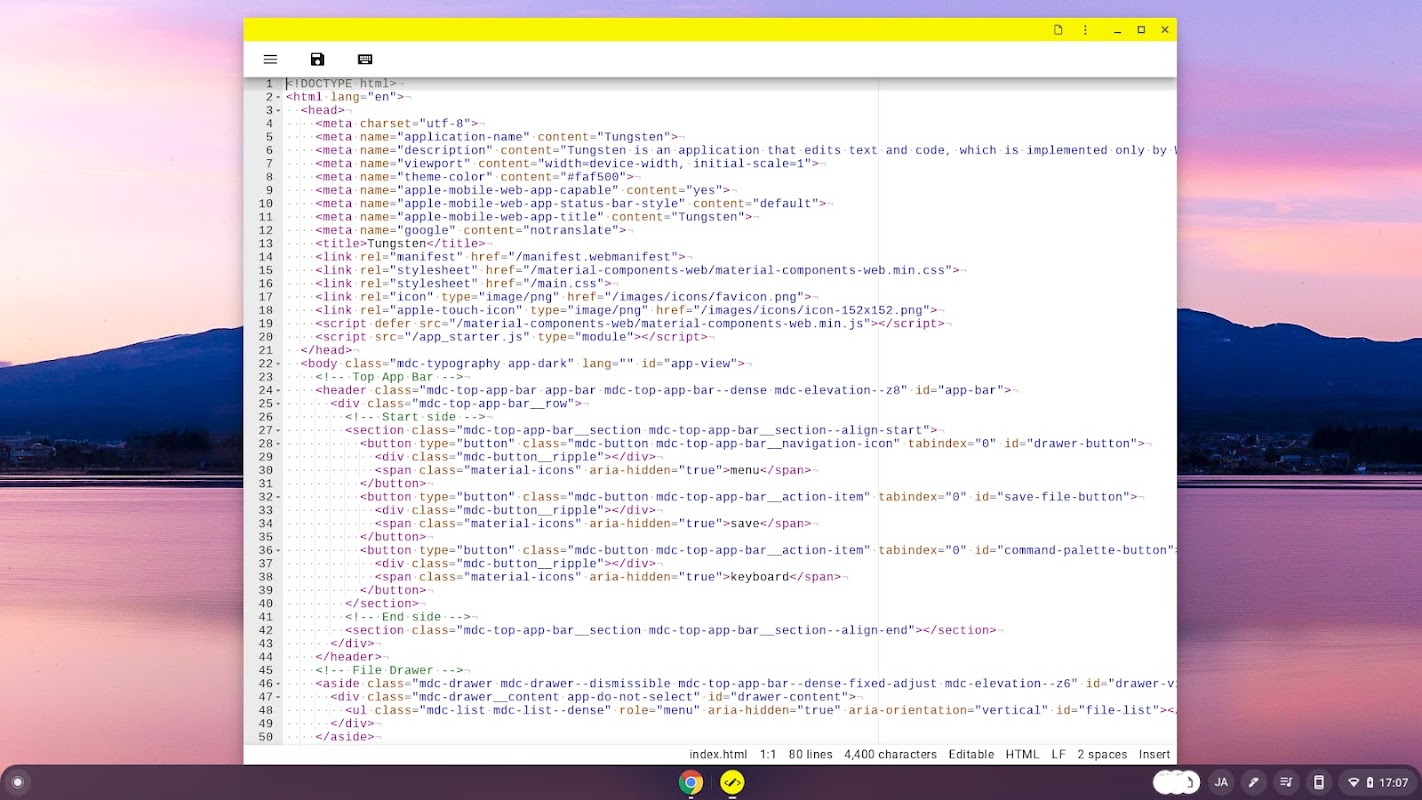Collapse the drawer-content div on line 47

(279, 697)
